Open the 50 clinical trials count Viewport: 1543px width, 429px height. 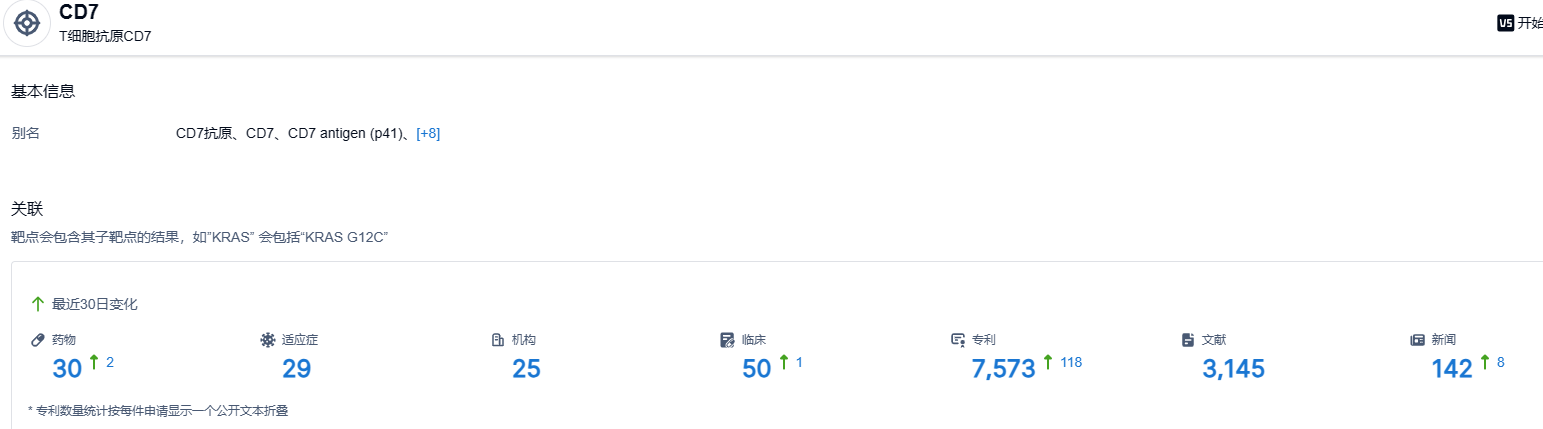point(757,369)
